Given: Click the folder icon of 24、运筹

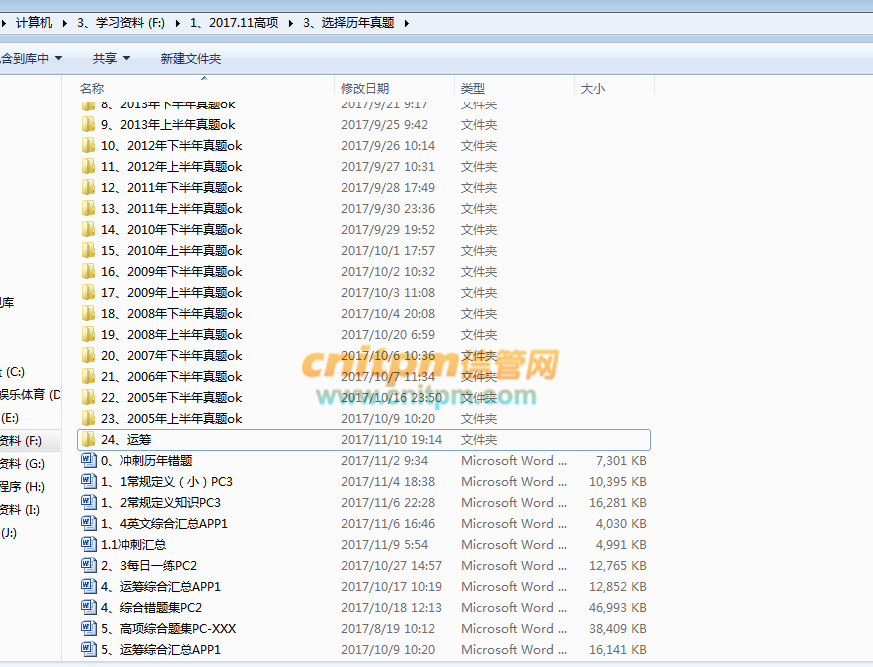Looking at the screenshot, I should [88, 440].
